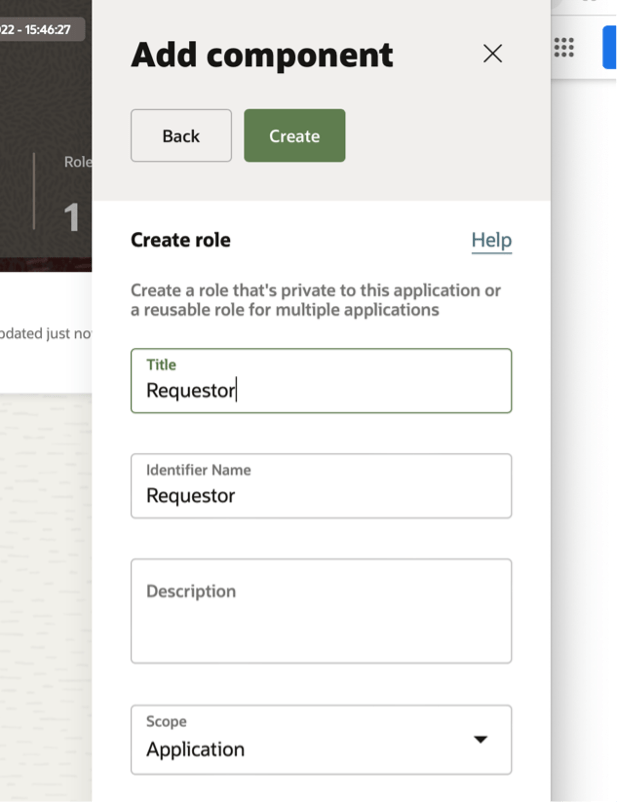This screenshot has width=620, height=806.
Task: Expand the Scope dropdown arrow
Action: coord(480,739)
